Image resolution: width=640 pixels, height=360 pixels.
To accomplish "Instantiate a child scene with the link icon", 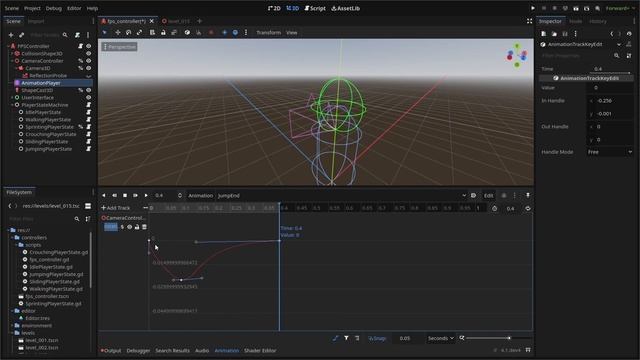I will (22, 35).
